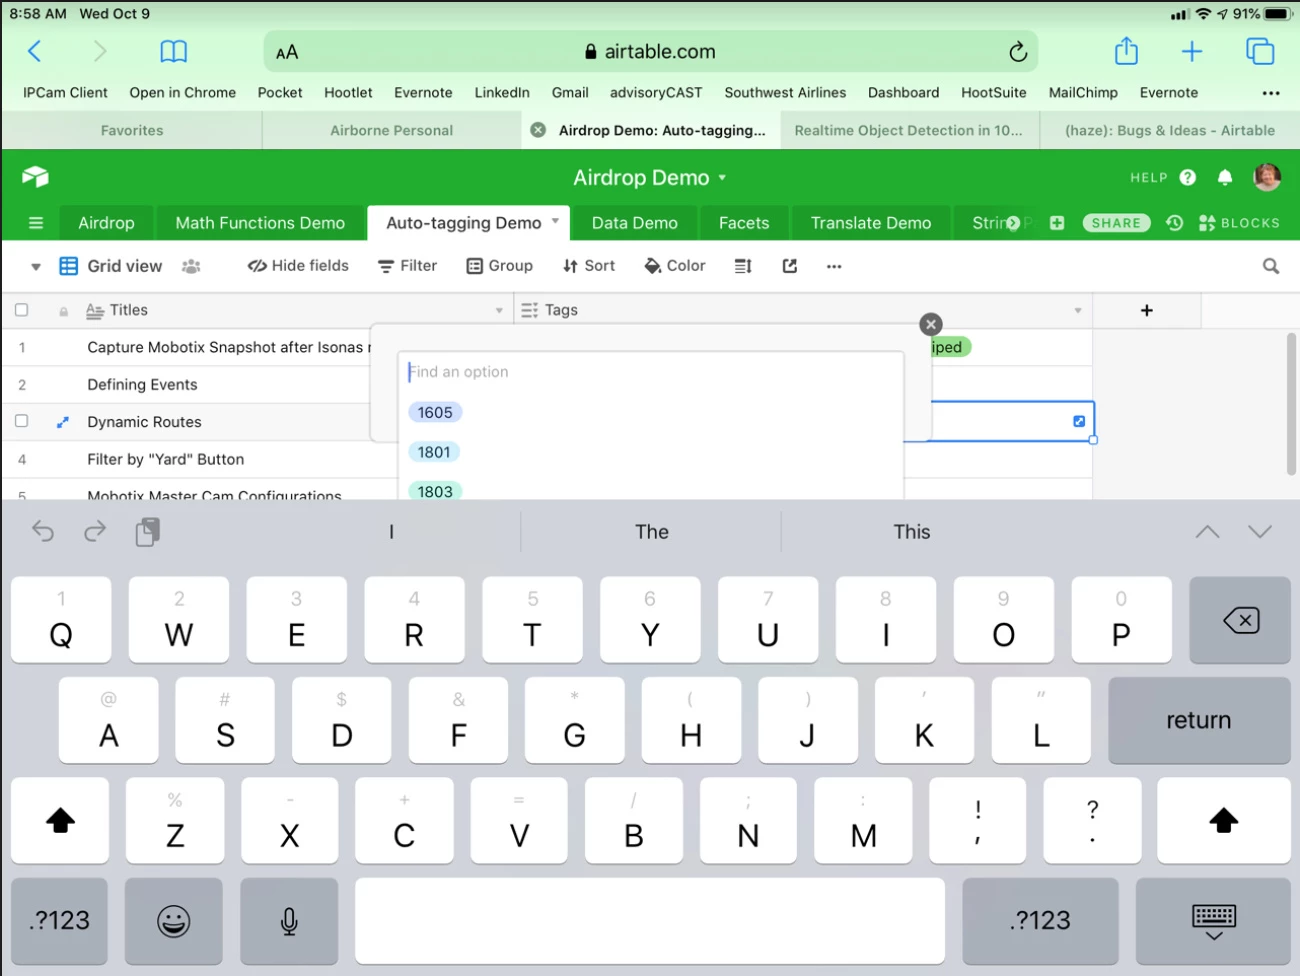Image resolution: width=1300 pixels, height=976 pixels.
Task: Open Southwest Airlines bookmark
Action: pos(785,93)
